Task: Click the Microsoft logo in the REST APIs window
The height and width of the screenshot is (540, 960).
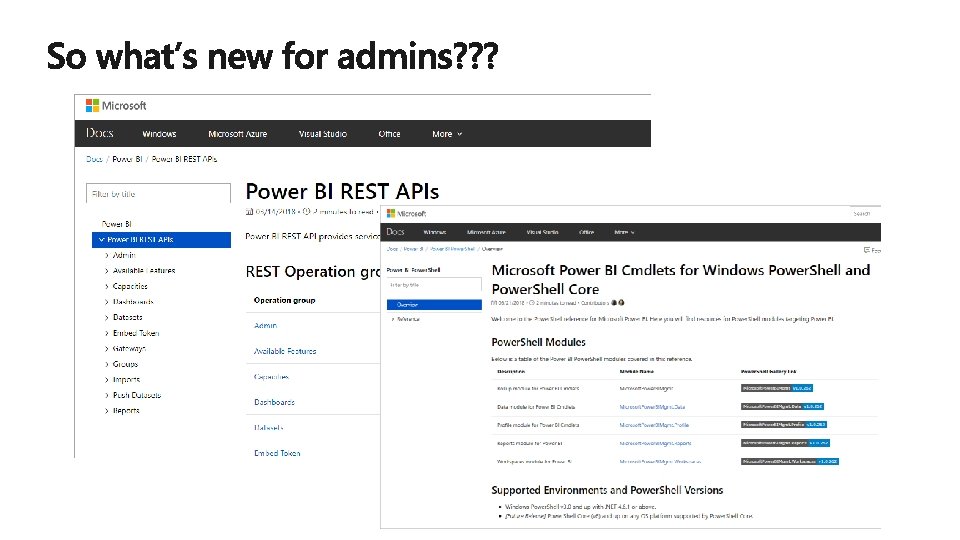Action: pyautogui.click(x=116, y=105)
